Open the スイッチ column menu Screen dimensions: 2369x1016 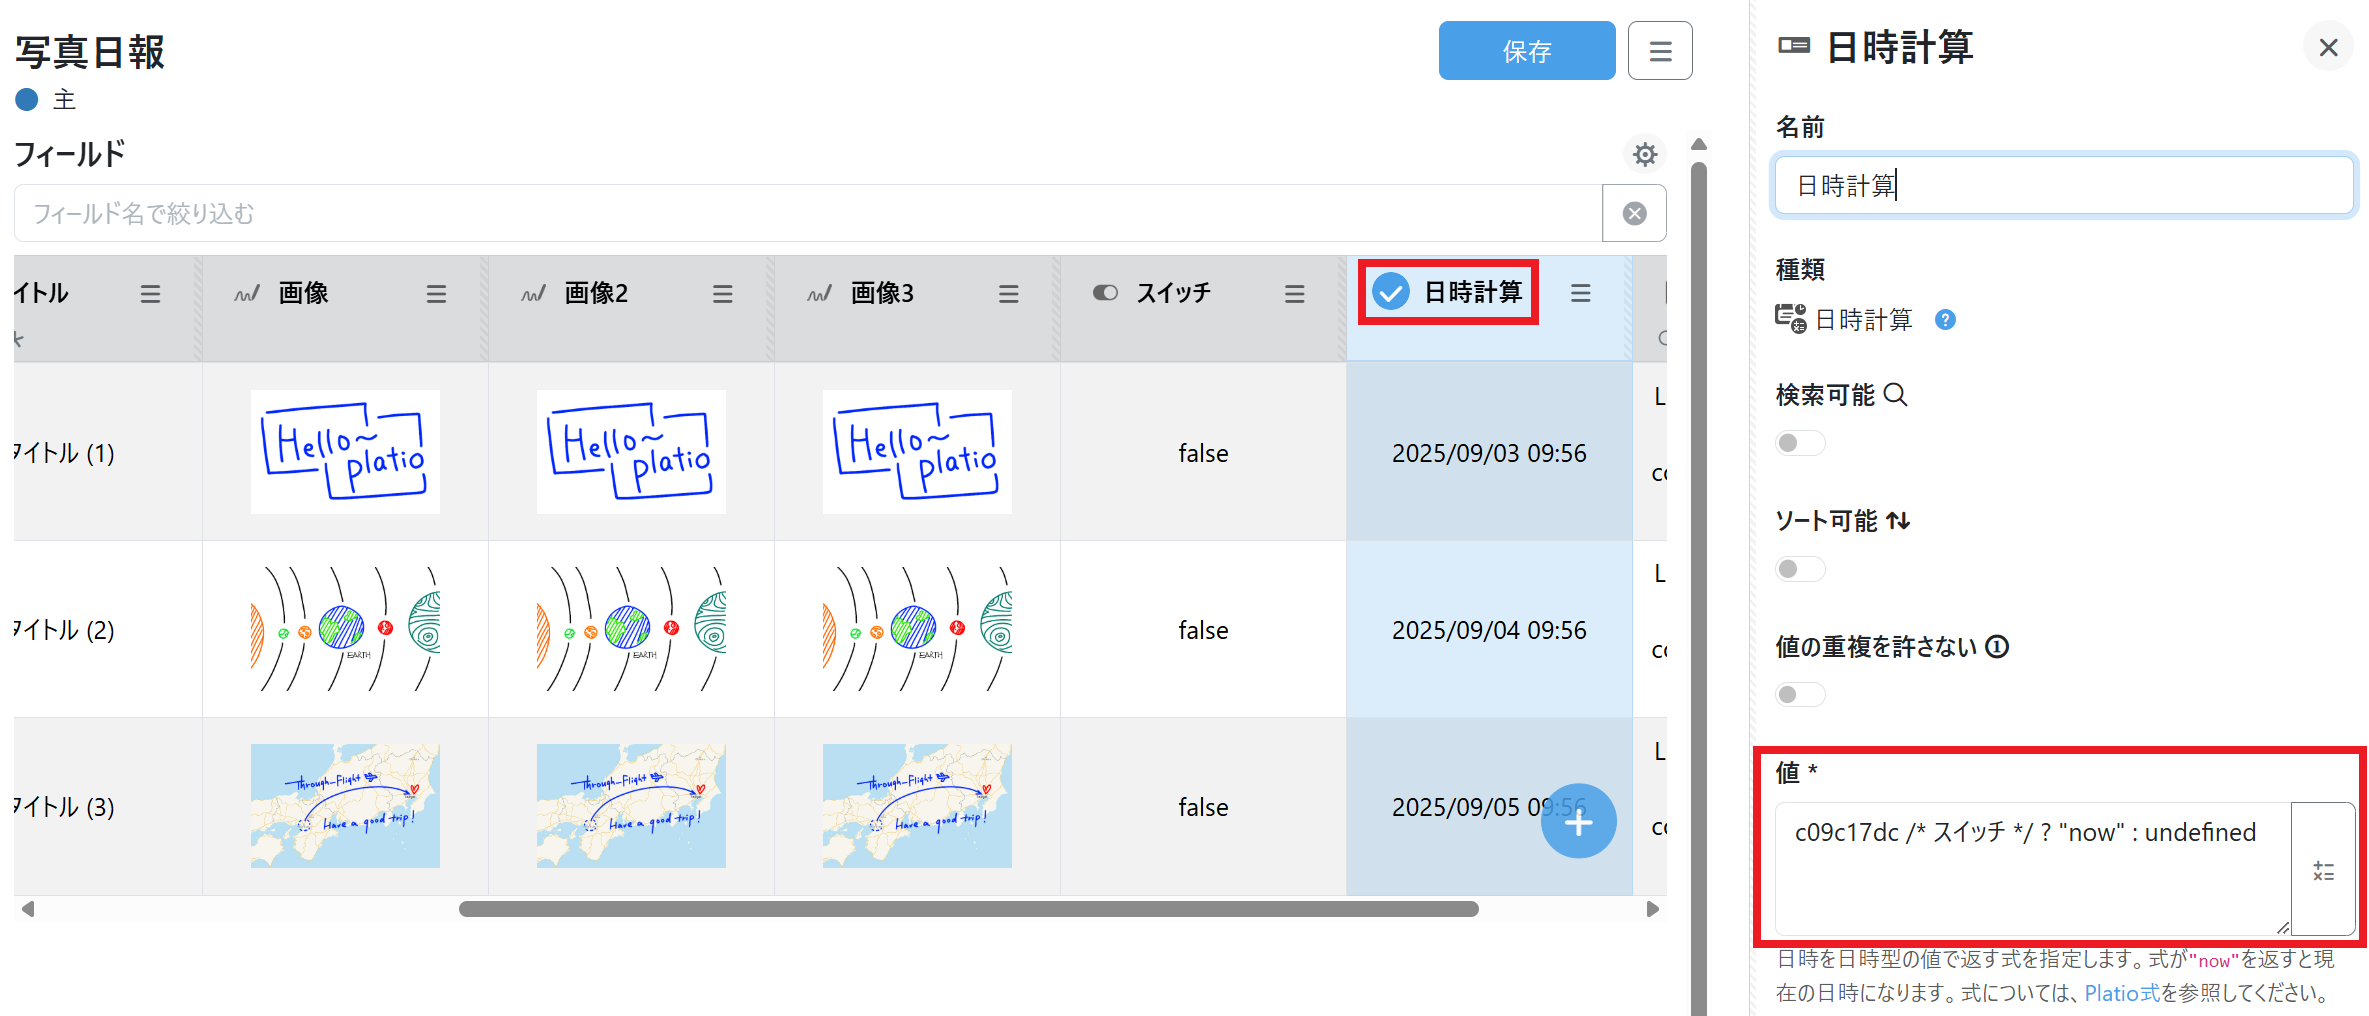point(1294,294)
